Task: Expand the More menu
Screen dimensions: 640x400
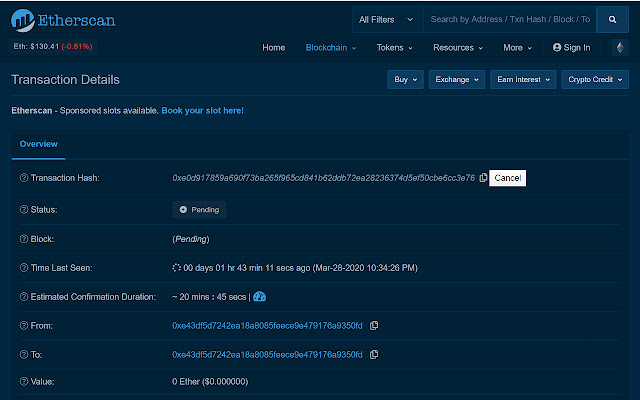Action: pyautogui.click(x=517, y=48)
